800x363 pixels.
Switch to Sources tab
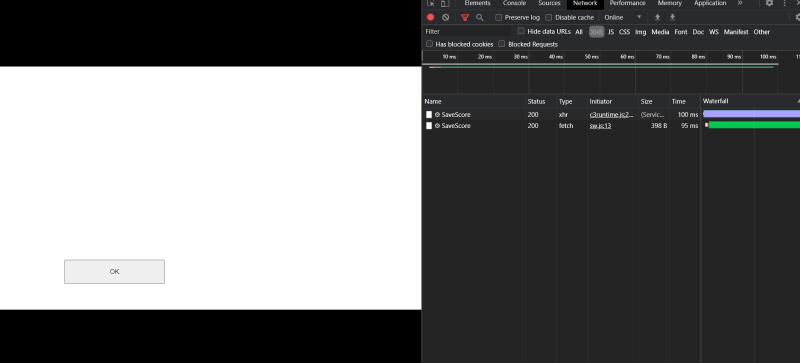(549, 3)
